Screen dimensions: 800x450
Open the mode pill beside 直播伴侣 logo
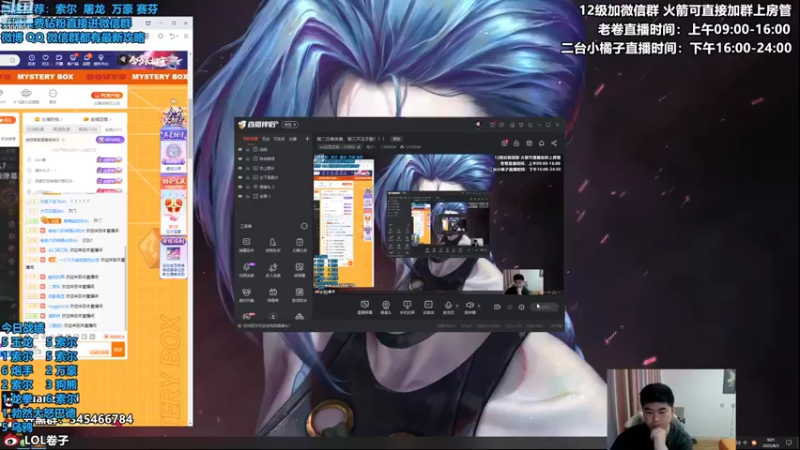coord(290,124)
